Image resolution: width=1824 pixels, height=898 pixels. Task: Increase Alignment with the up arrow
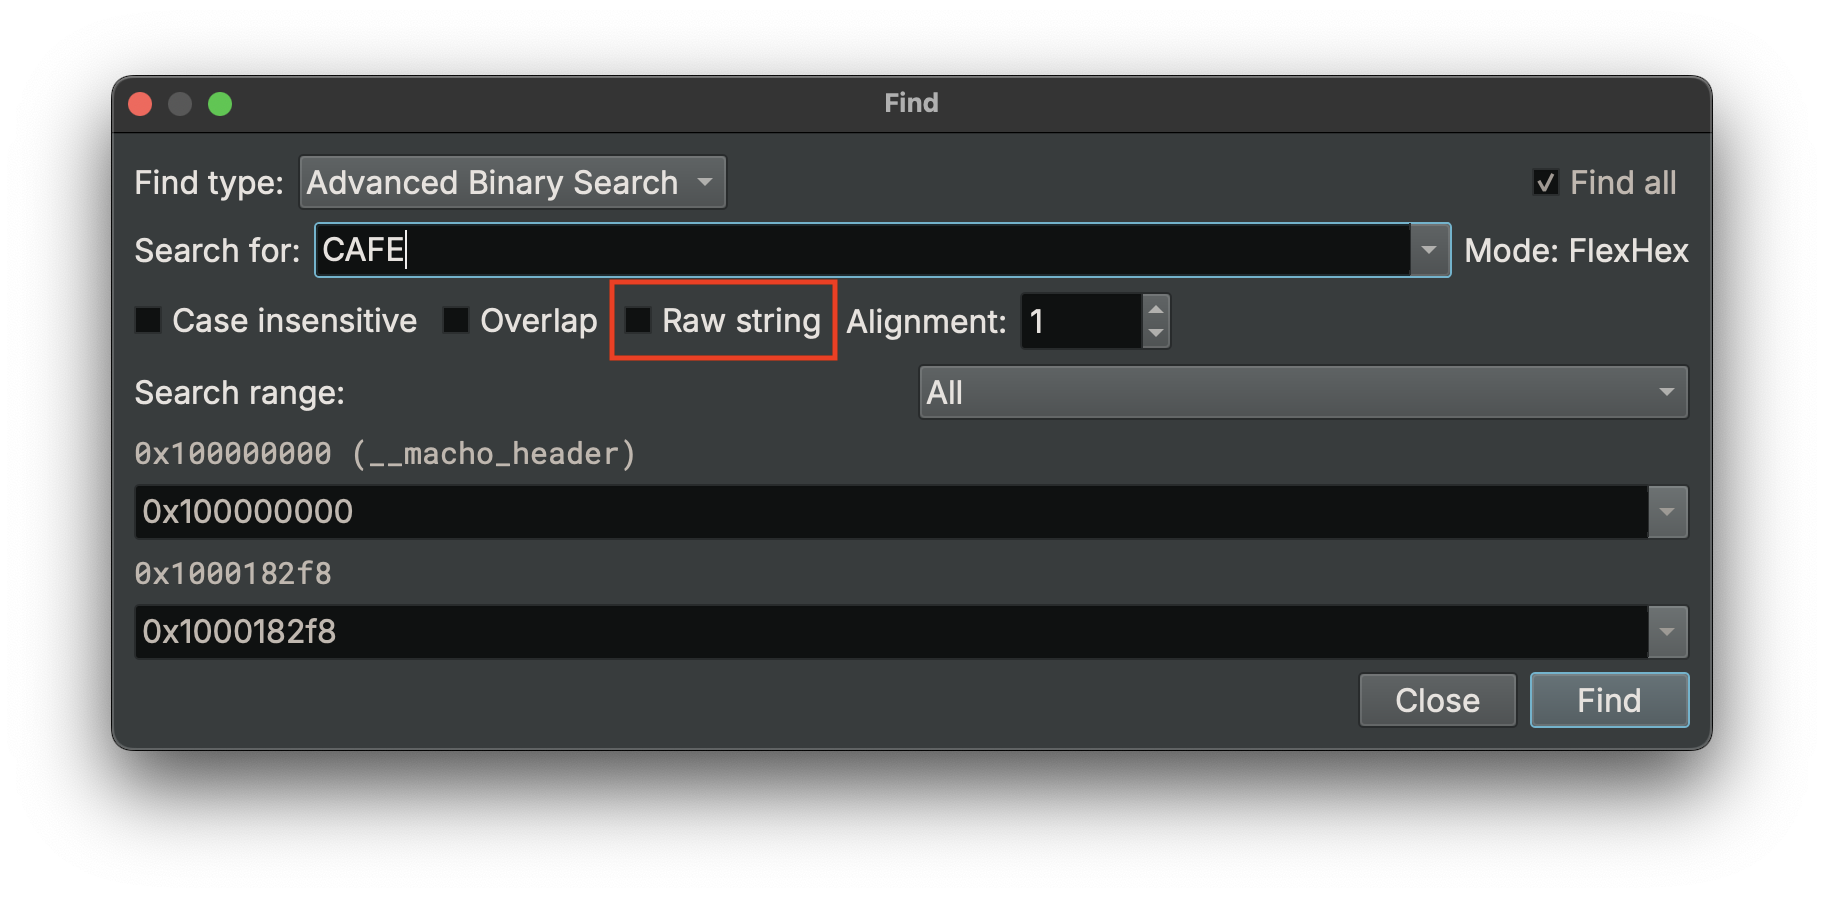[x=1156, y=308]
